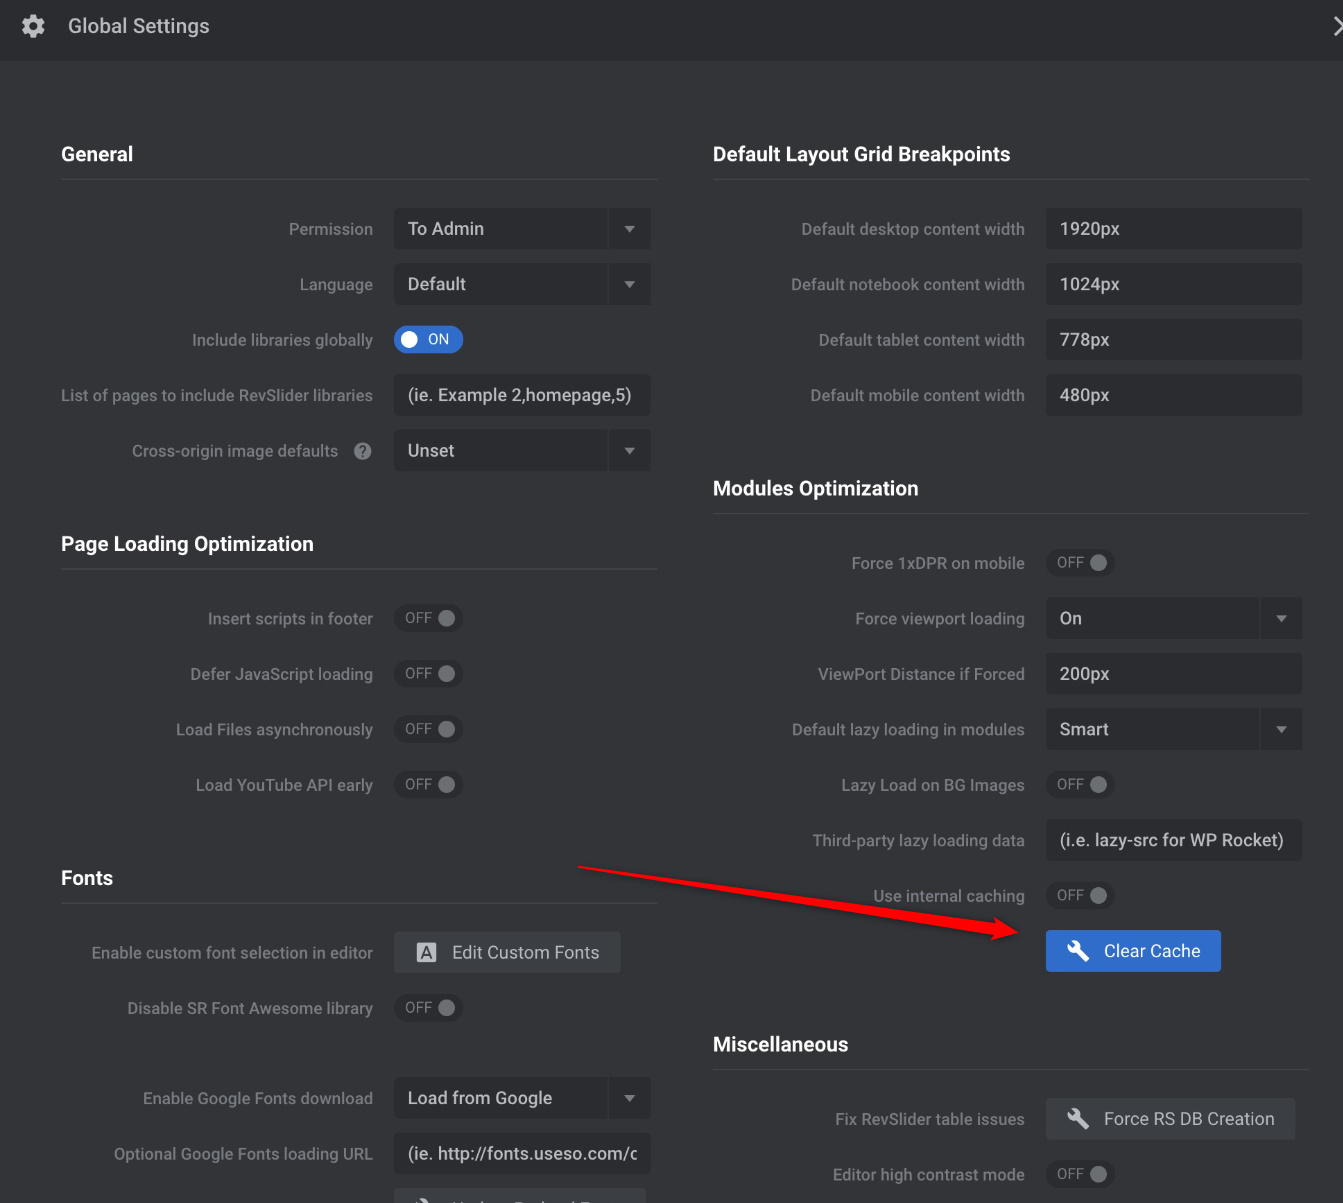Click the Third-party lazy loading data field
The image size is (1343, 1203).
1173,841
